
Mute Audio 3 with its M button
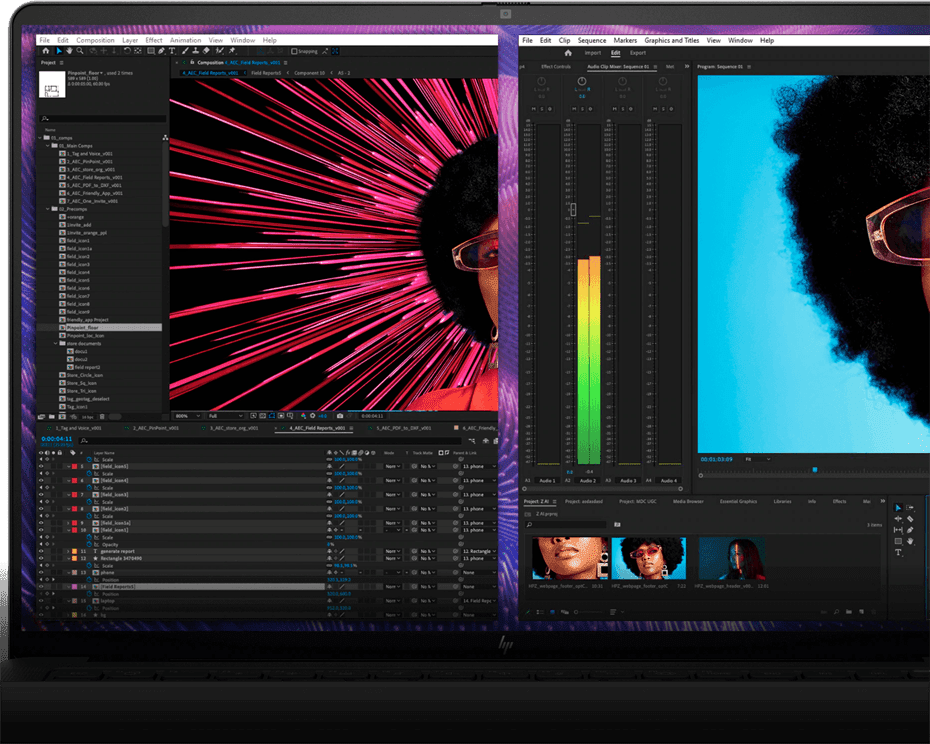point(614,109)
